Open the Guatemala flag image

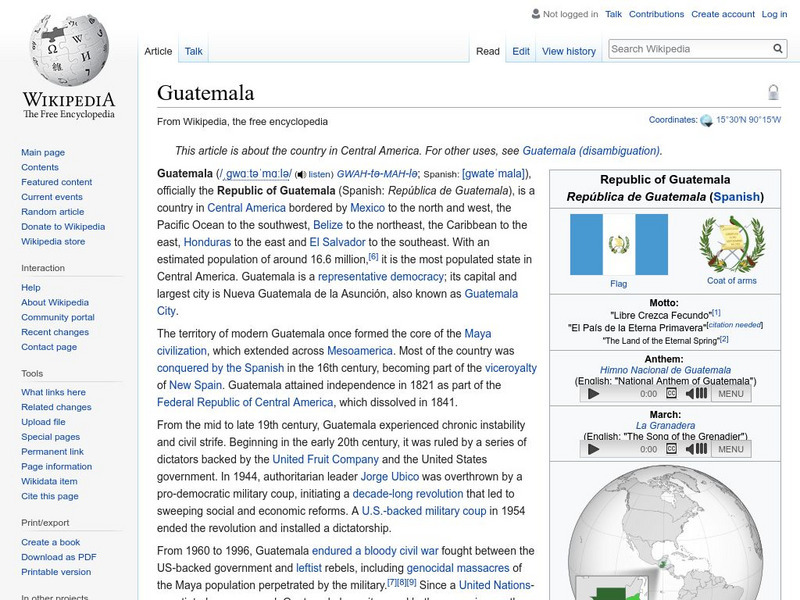619,244
